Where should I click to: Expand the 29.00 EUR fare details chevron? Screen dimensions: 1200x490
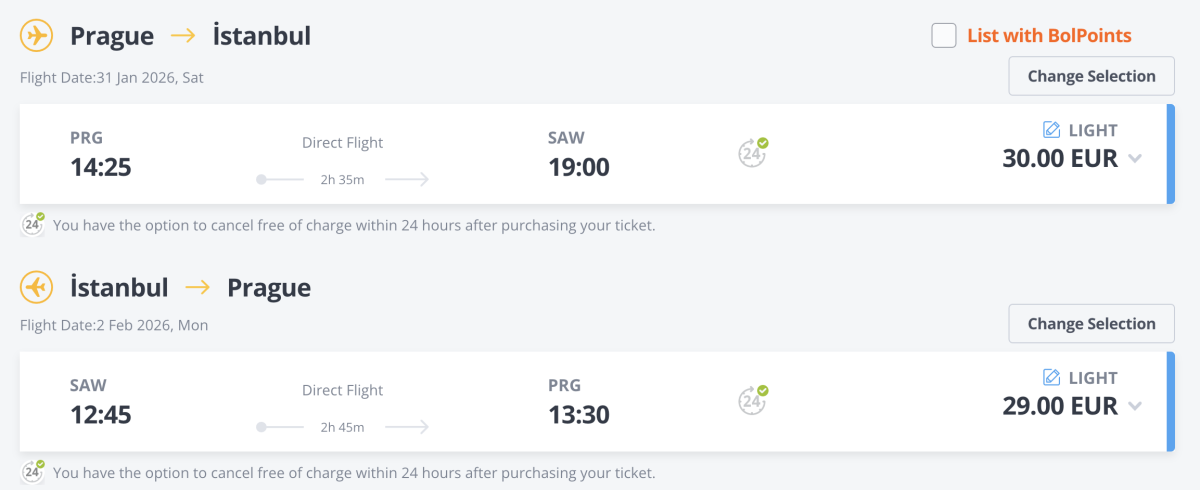pos(1134,406)
